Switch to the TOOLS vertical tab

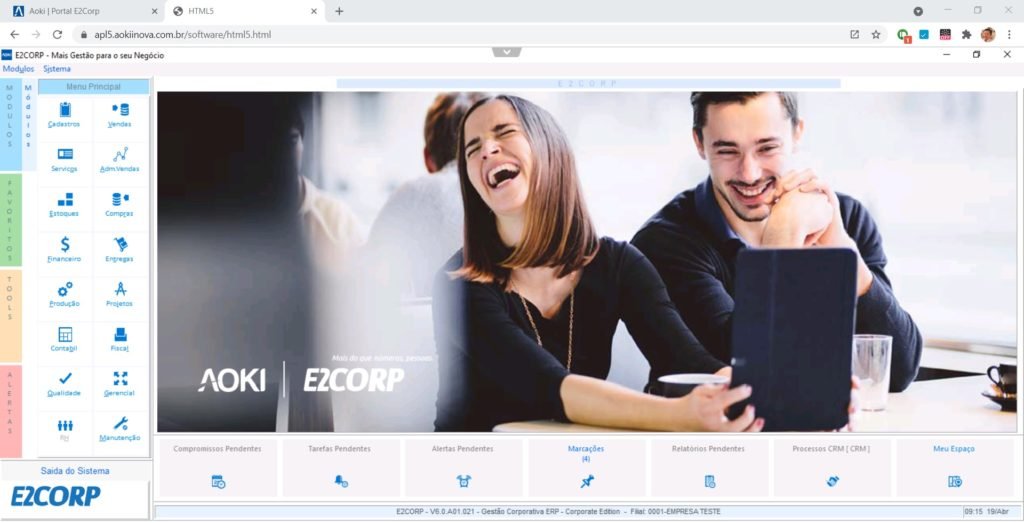[x=10, y=316]
